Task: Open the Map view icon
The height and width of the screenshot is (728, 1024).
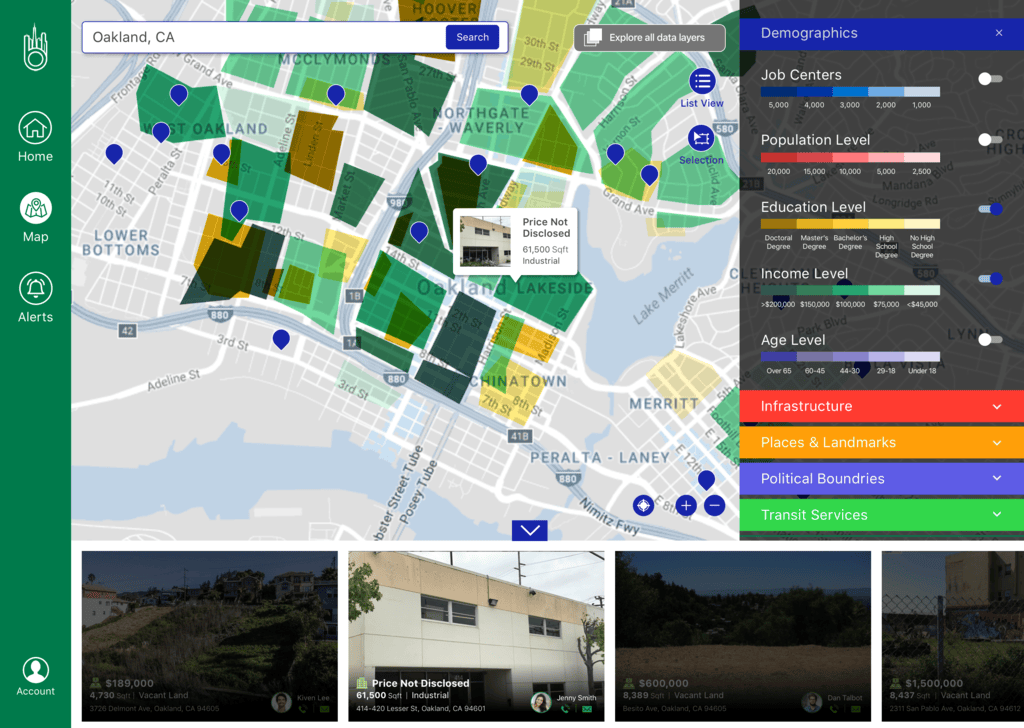Action: [x=35, y=208]
